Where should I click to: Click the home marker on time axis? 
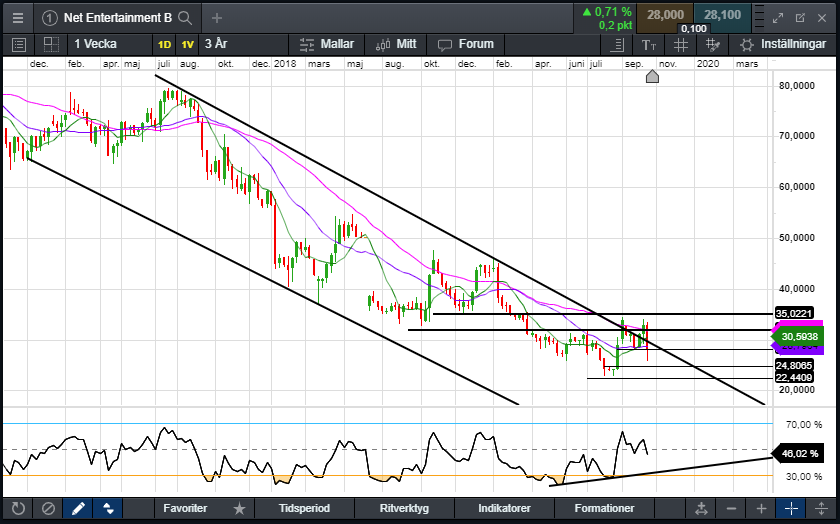(x=652, y=77)
